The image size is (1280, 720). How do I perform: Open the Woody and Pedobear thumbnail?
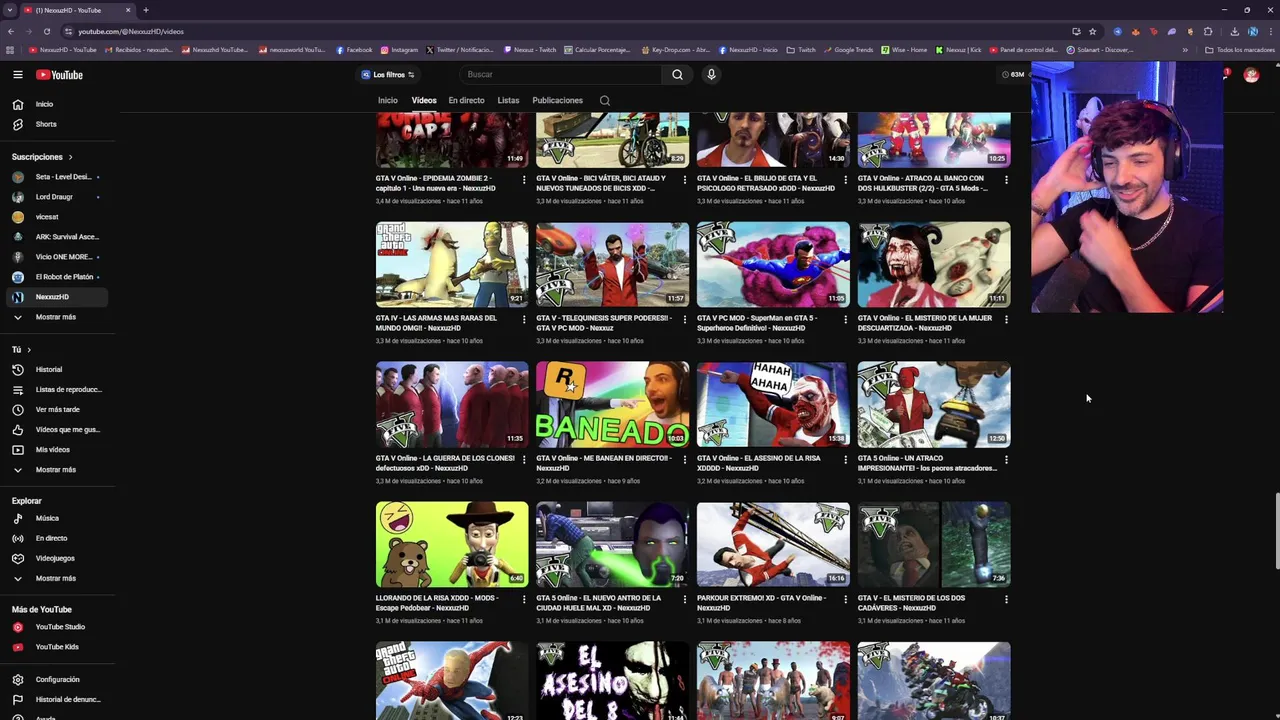(452, 544)
